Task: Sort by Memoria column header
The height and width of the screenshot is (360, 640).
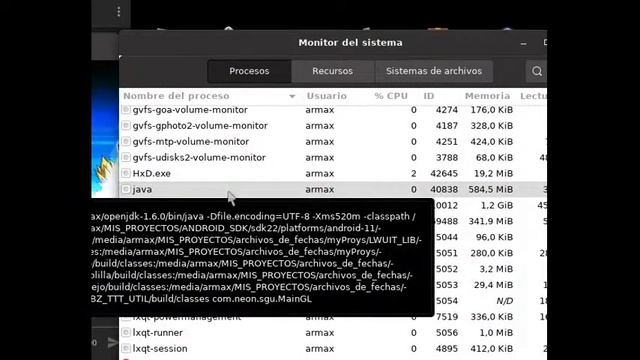Action: (487, 96)
